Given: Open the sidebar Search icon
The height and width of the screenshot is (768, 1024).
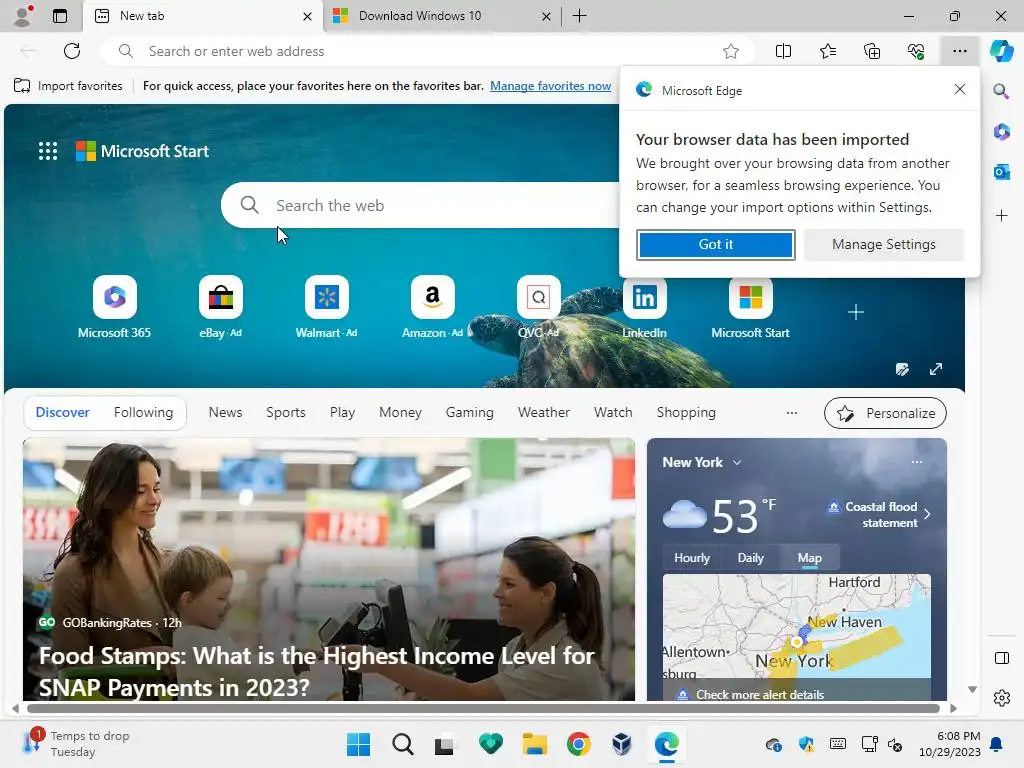Looking at the screenshot, I should [1001, 91].
